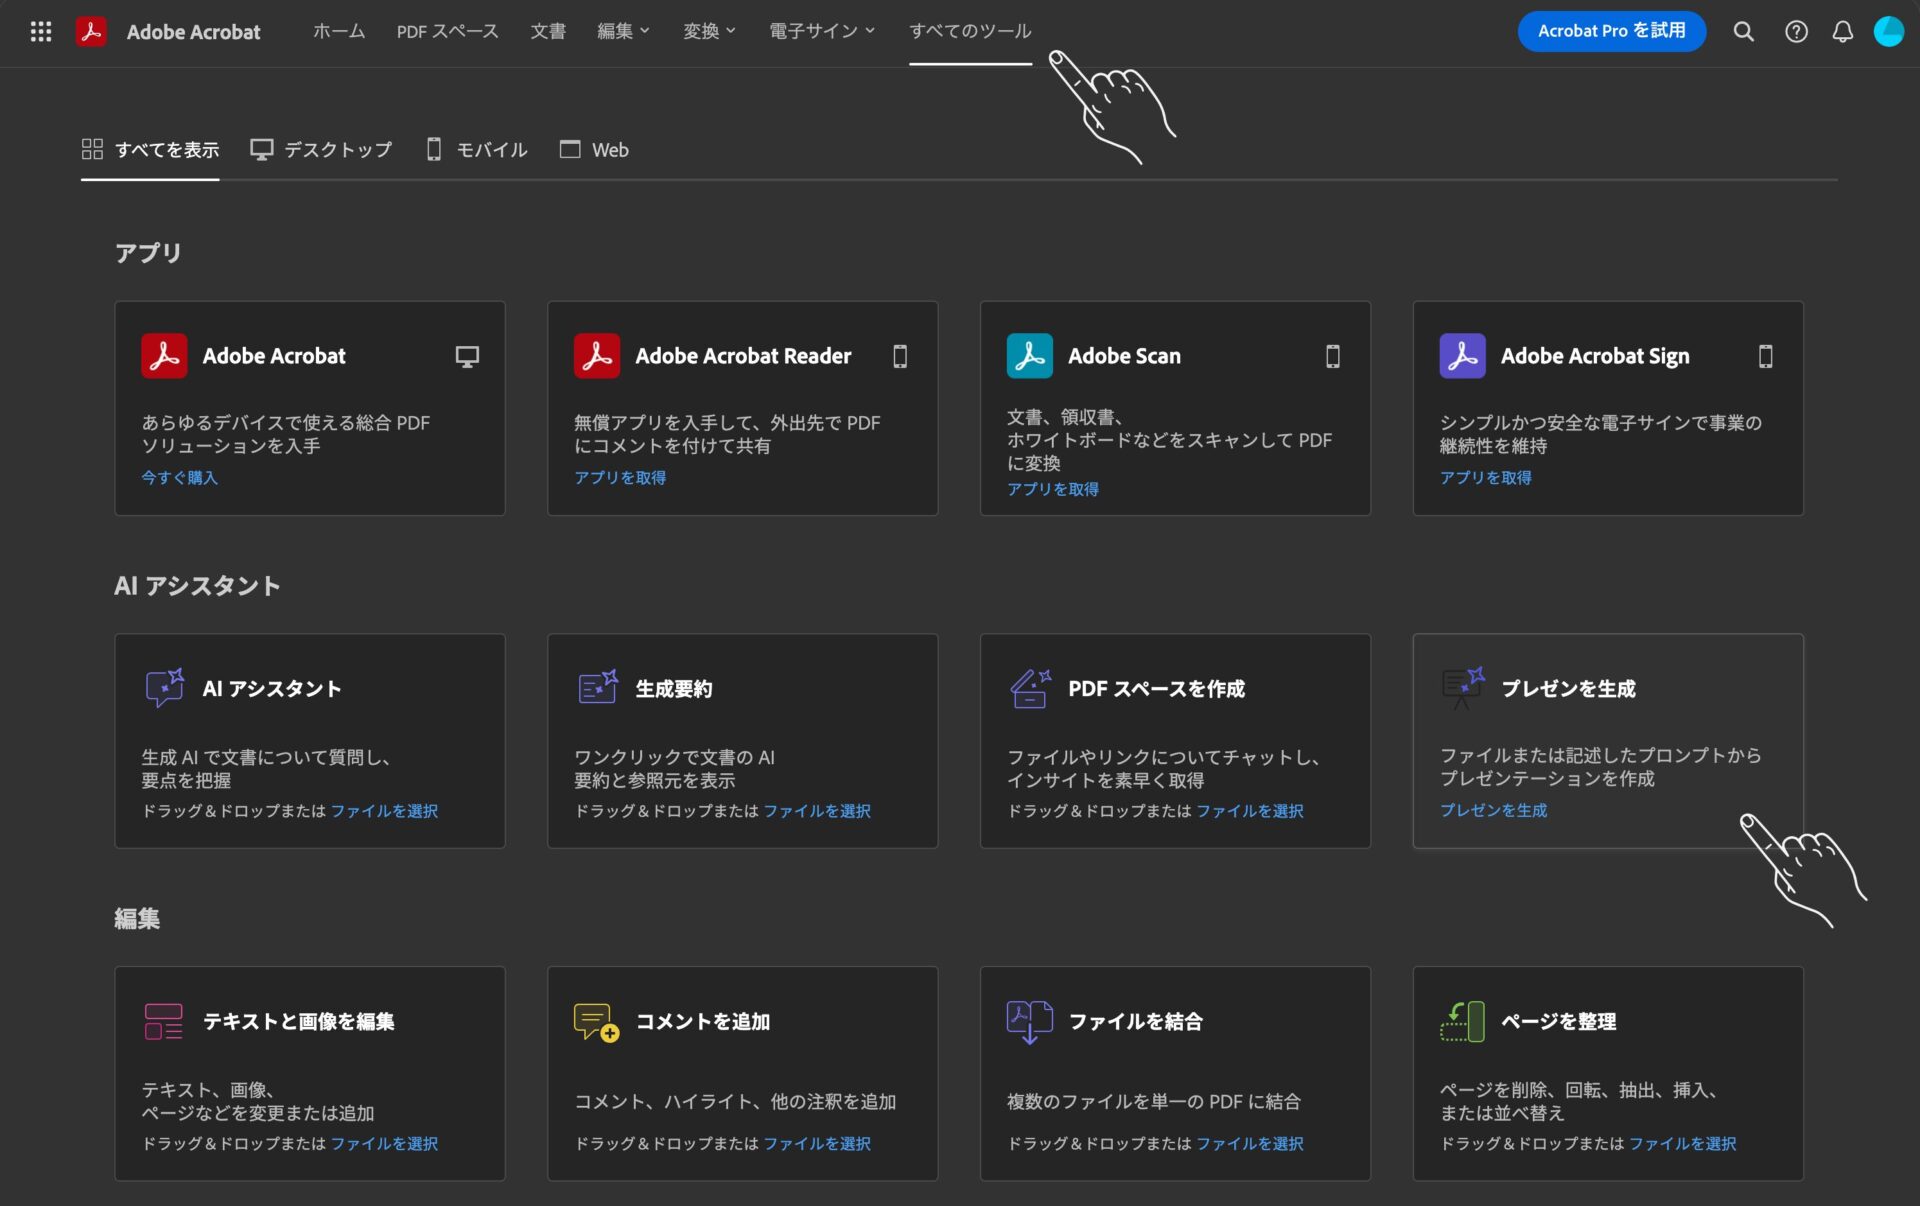The width and height of the screenshot is (1920, 1206).
Task: Click the Adobe Acrobat app card icon
Action: [164, 356]
